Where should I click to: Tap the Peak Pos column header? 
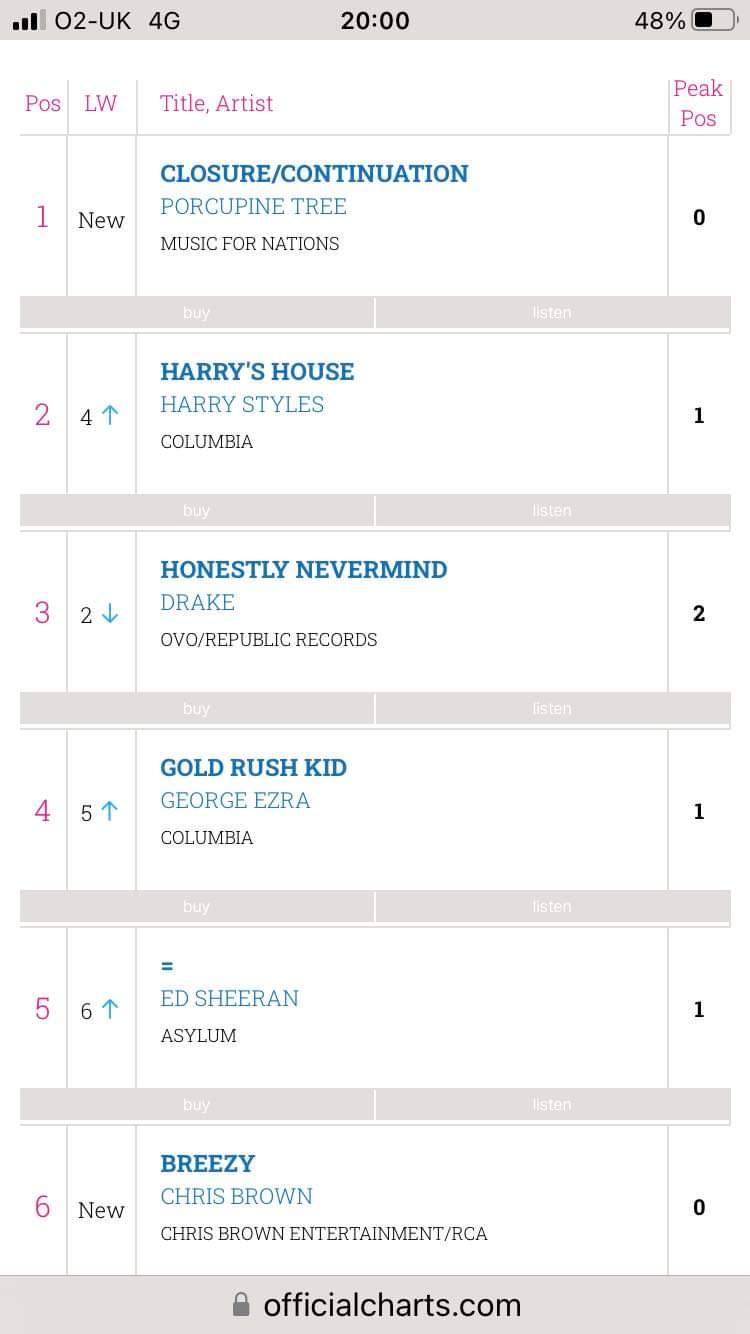[x=698, y=103]
